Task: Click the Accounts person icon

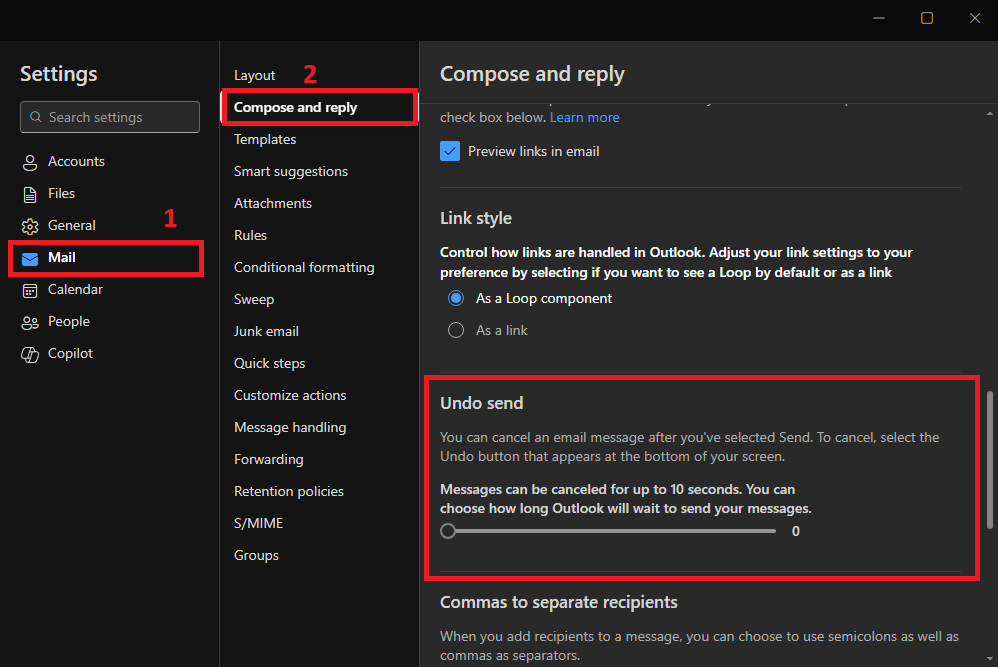Action: point(30,162)
